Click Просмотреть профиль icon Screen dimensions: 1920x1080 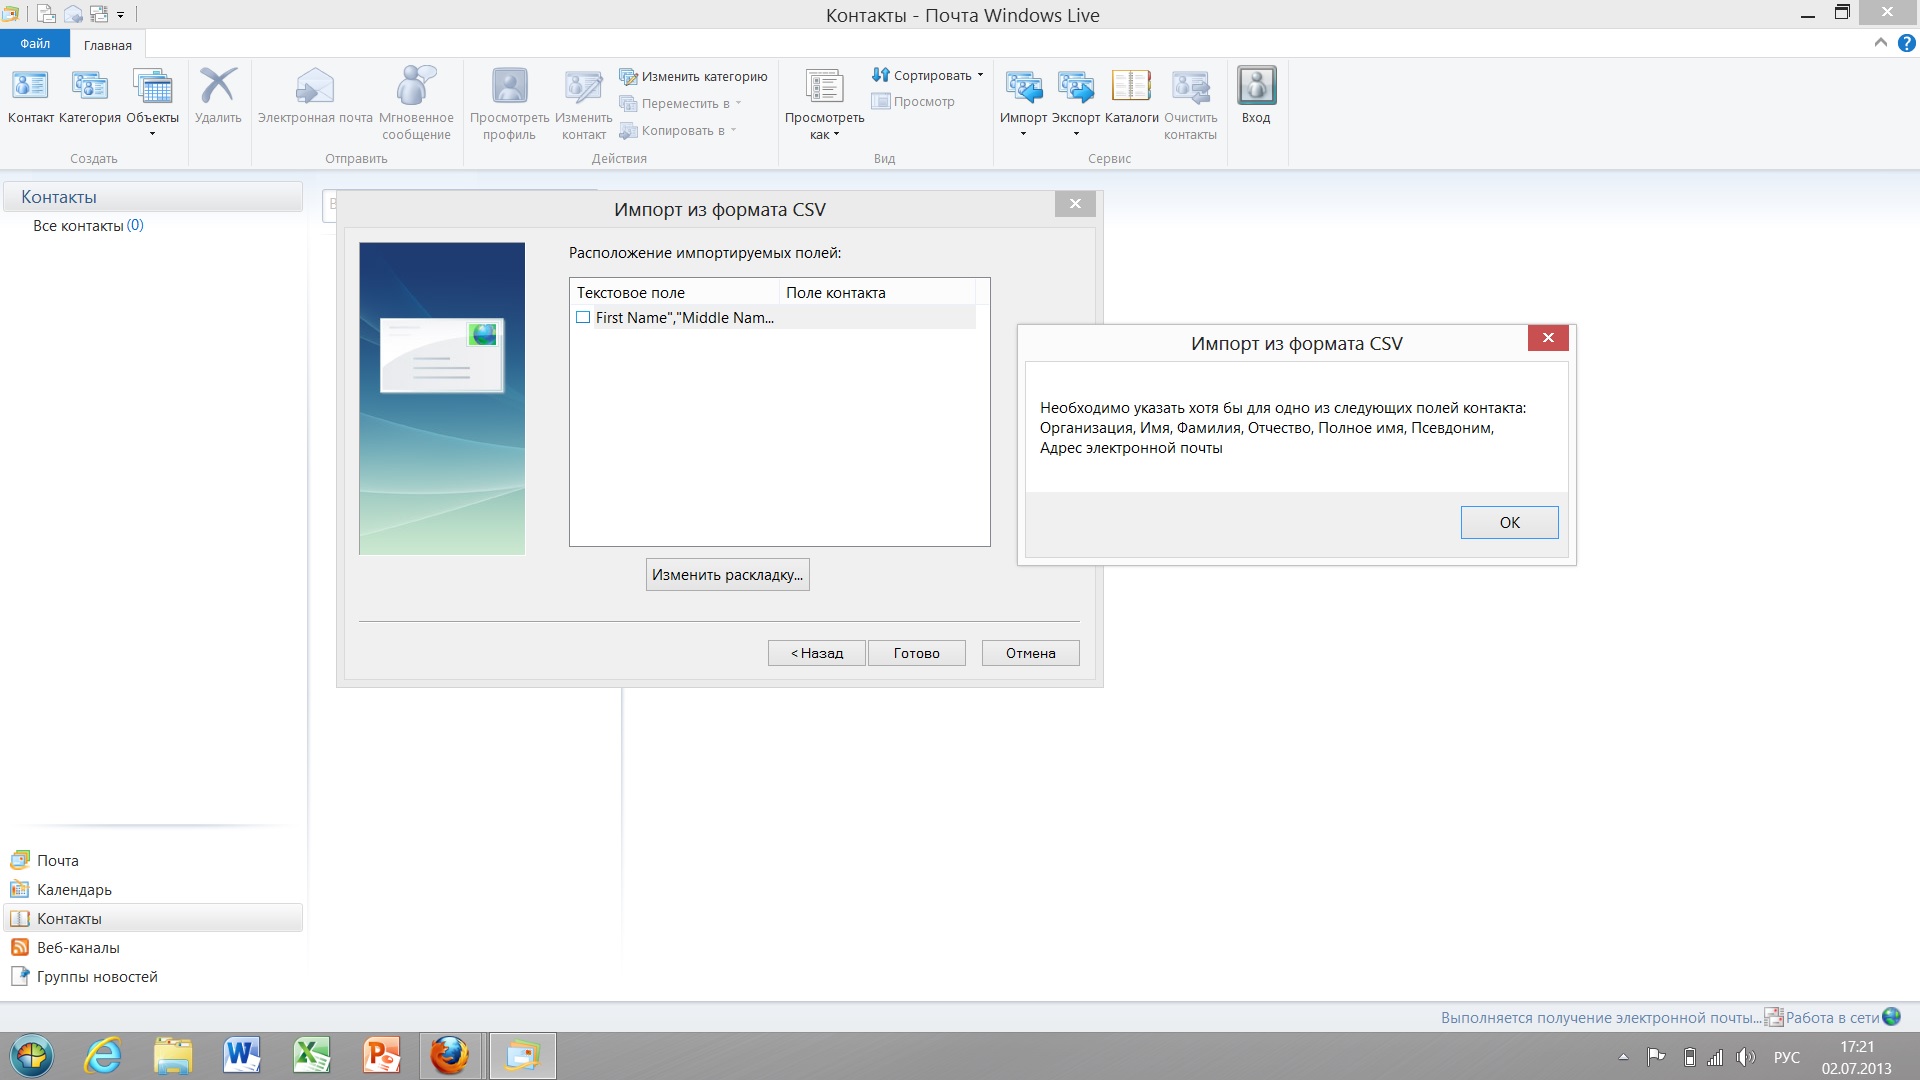509,103
